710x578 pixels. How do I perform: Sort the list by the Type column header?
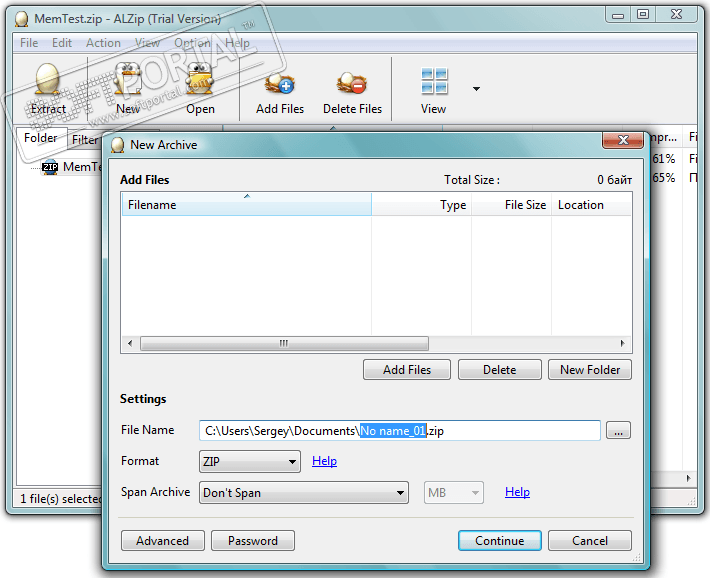(x=422, y=205)
